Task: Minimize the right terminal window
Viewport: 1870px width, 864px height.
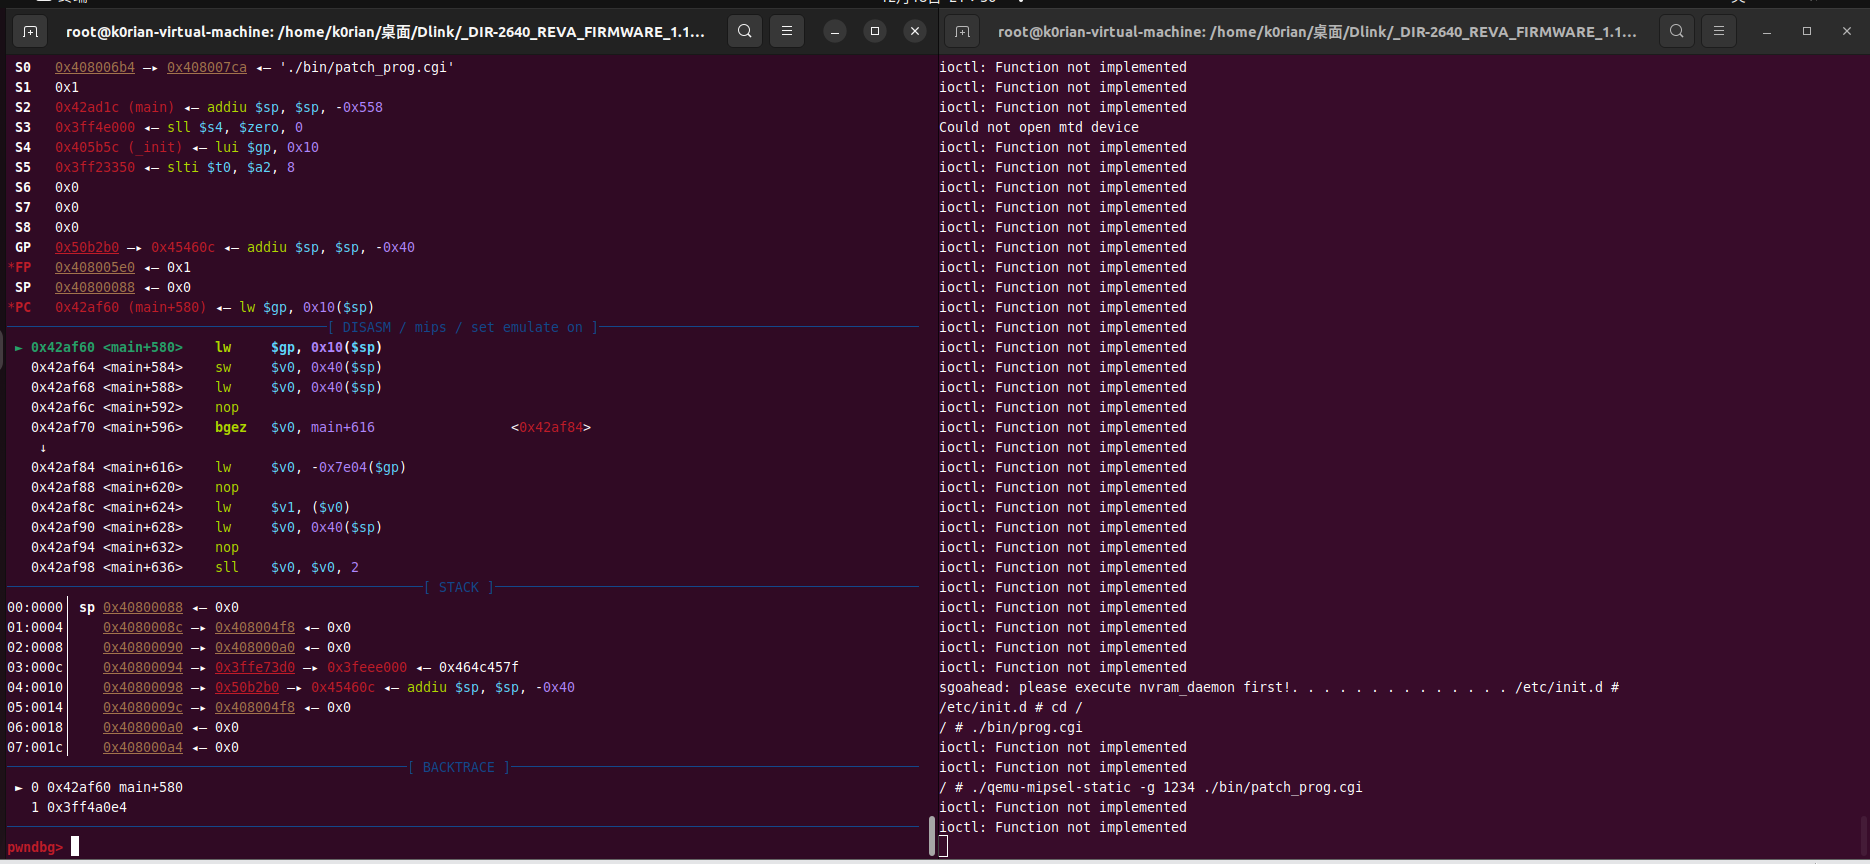Action: coord(1767,32)
